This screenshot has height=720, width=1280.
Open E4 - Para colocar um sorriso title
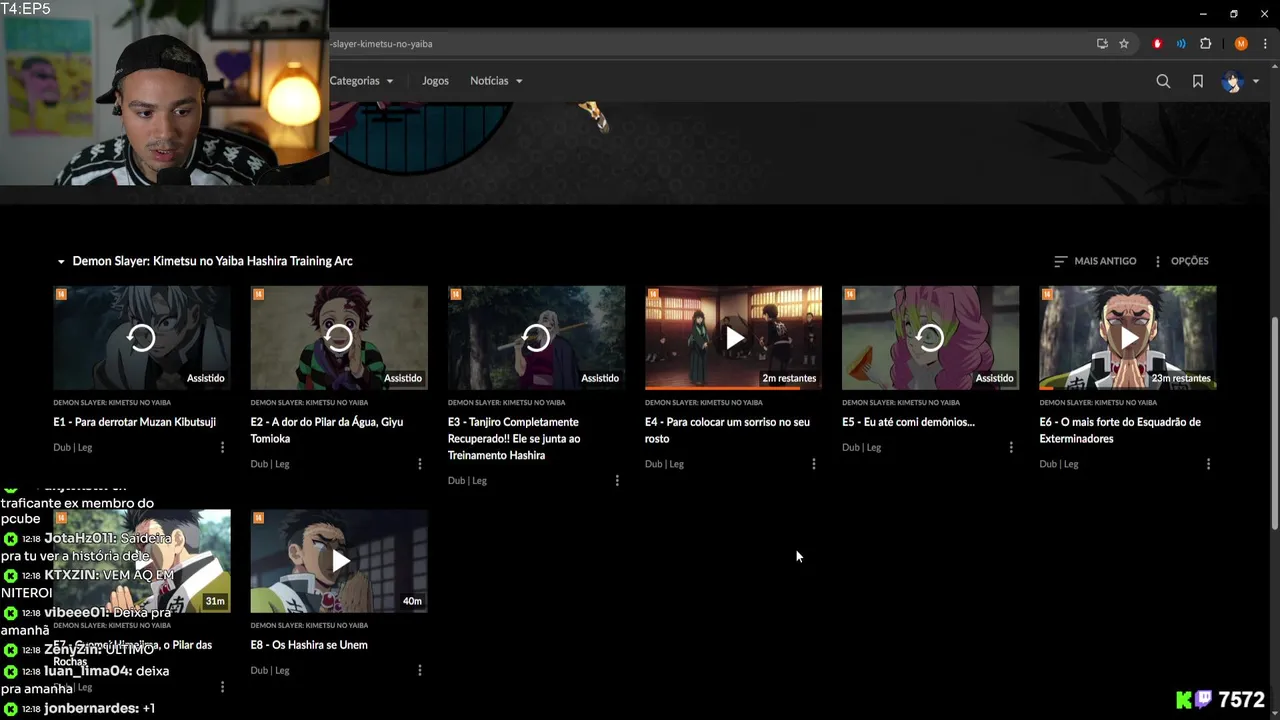click(727, 430)
